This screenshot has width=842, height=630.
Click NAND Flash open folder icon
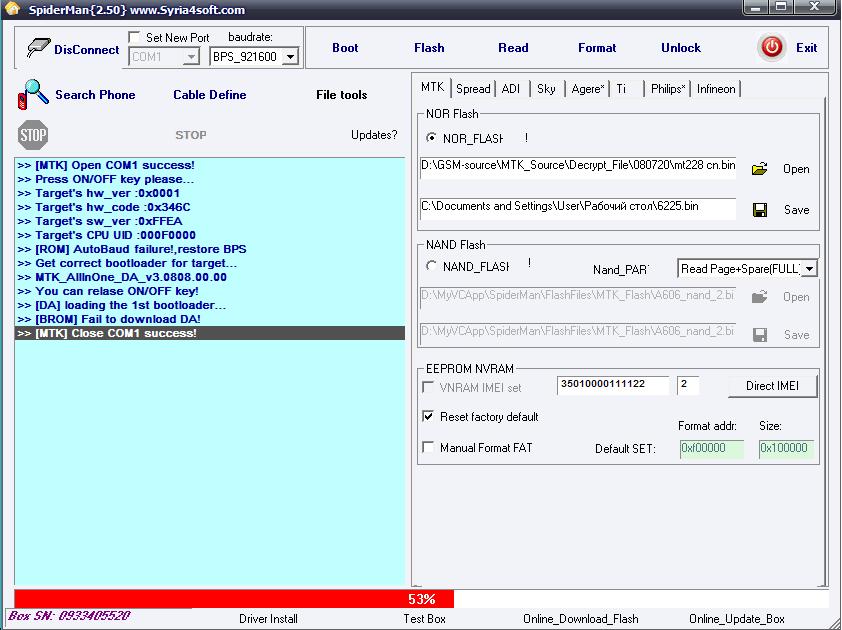pyautogui.click(x=760, y=297)
